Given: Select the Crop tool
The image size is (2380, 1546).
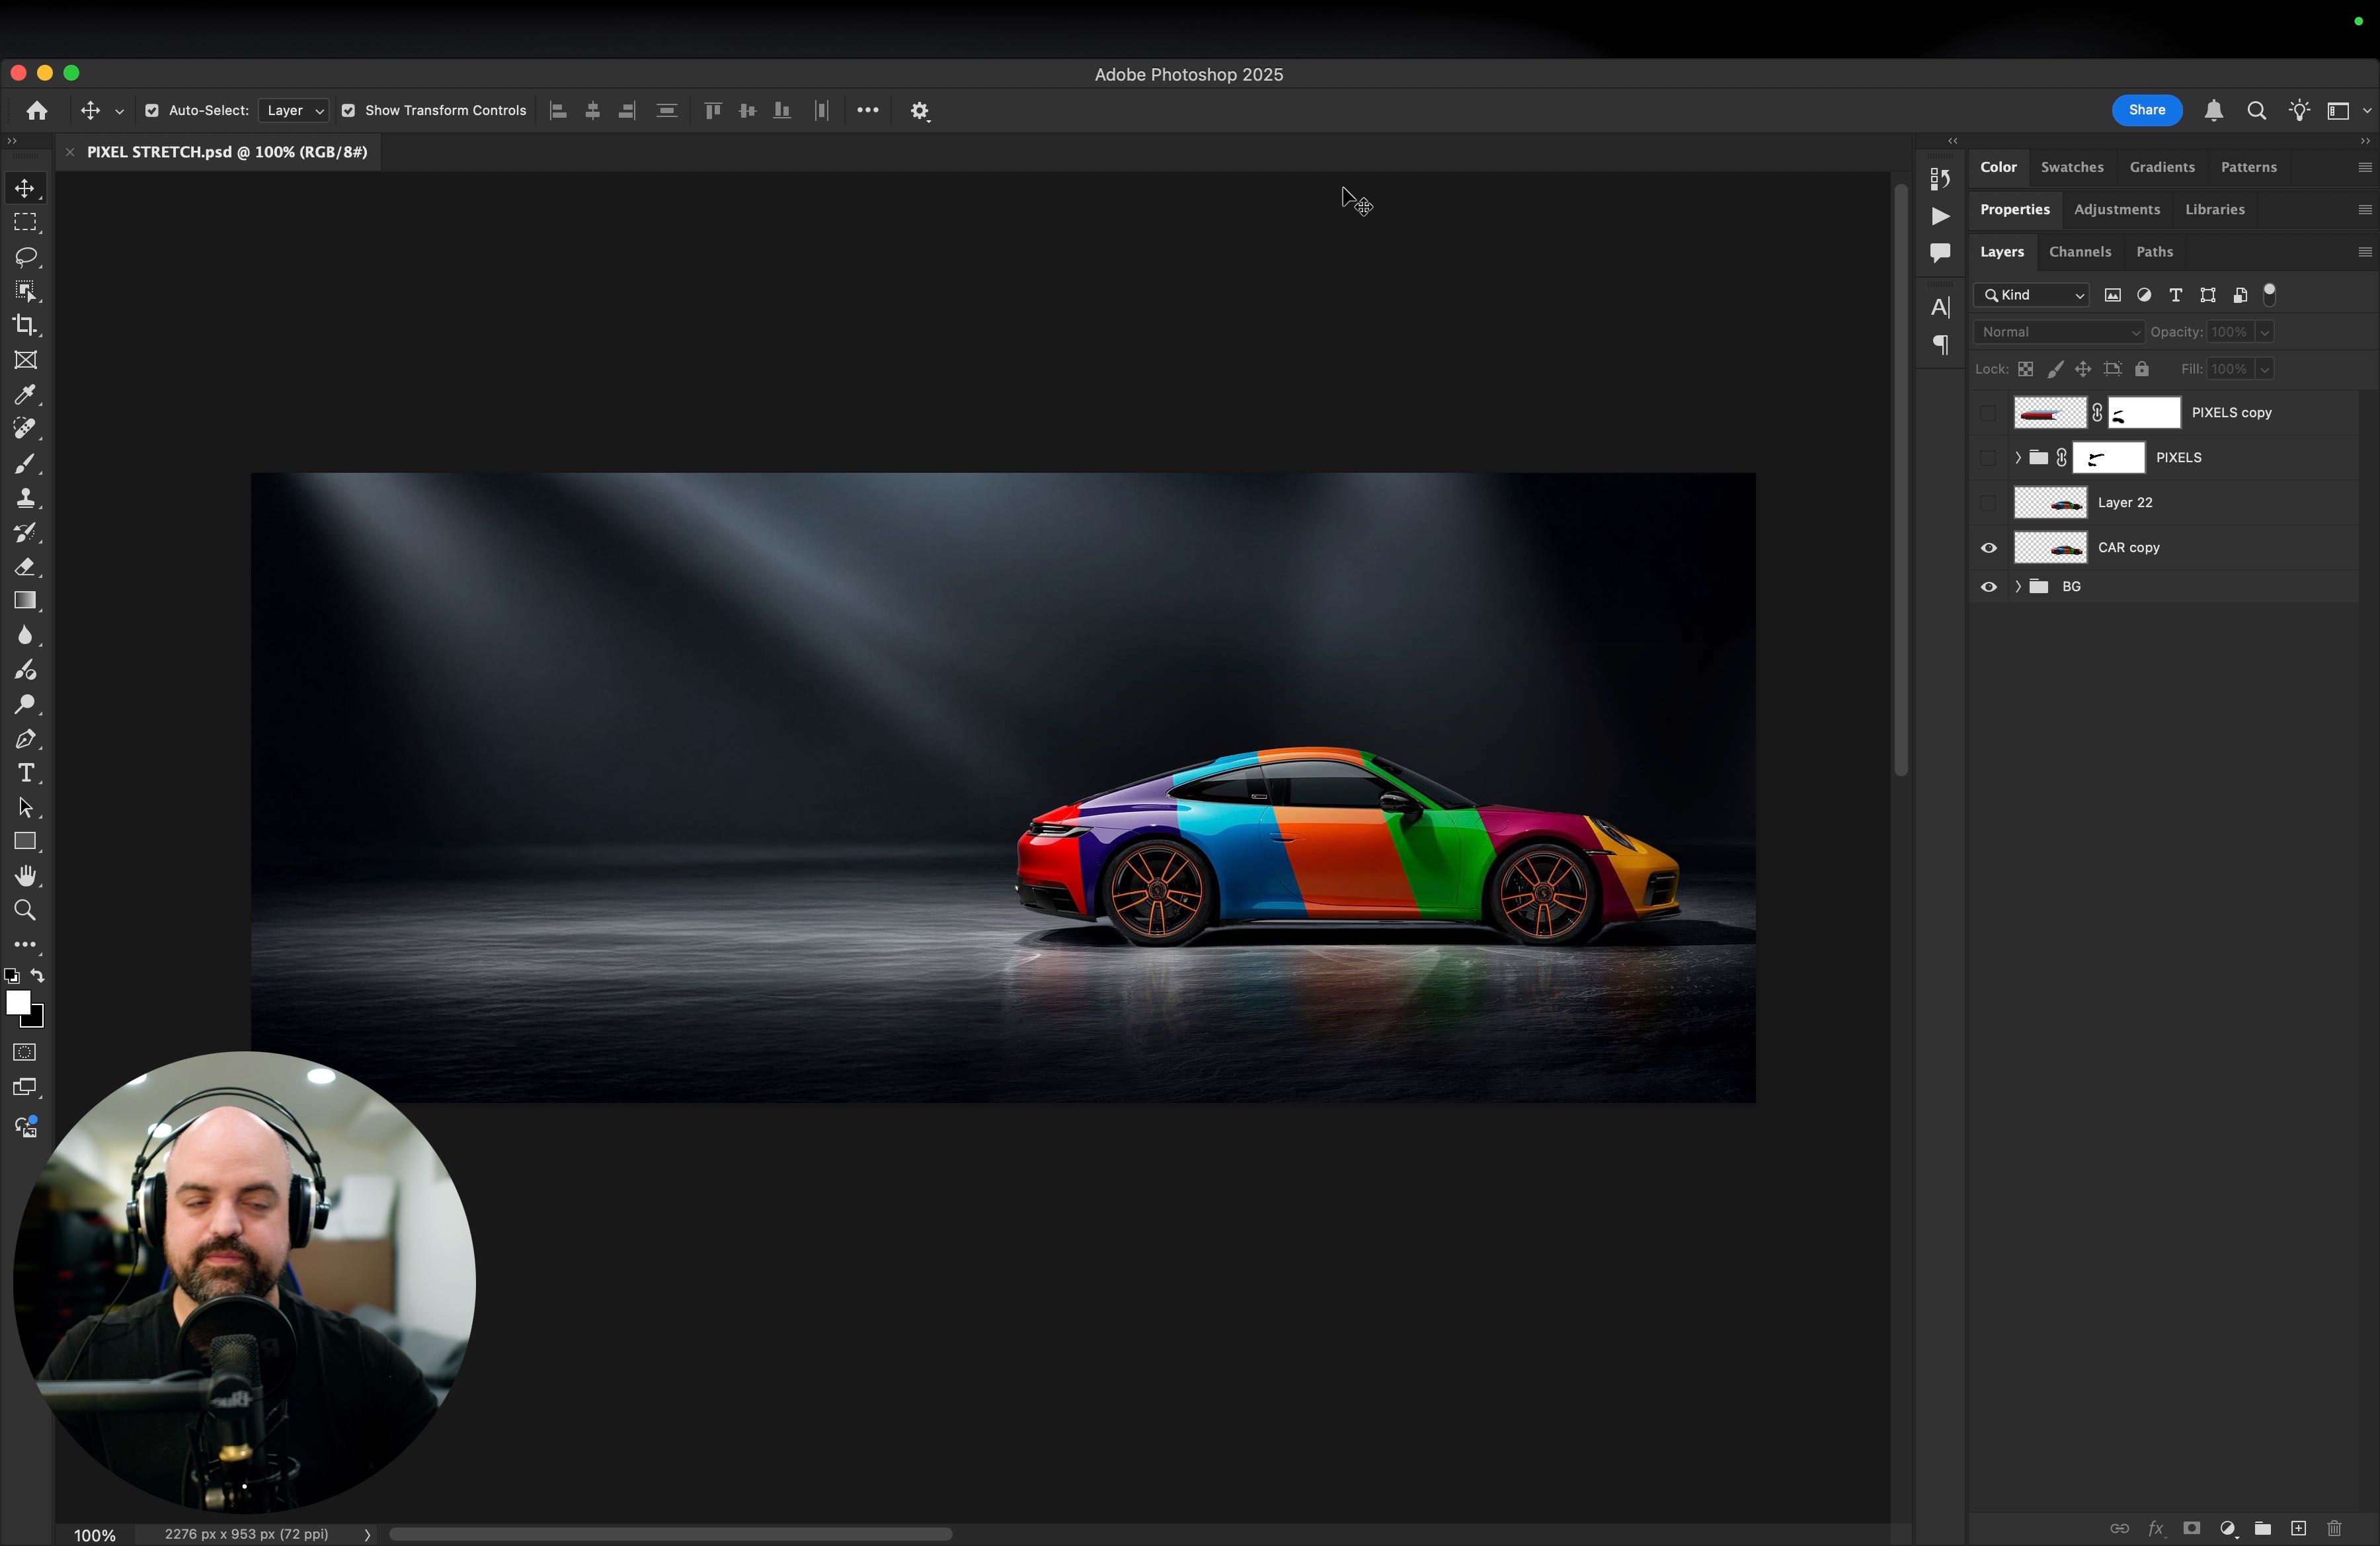Looking at the screenshot, I should pyautogui.click(x=26, y=325).
